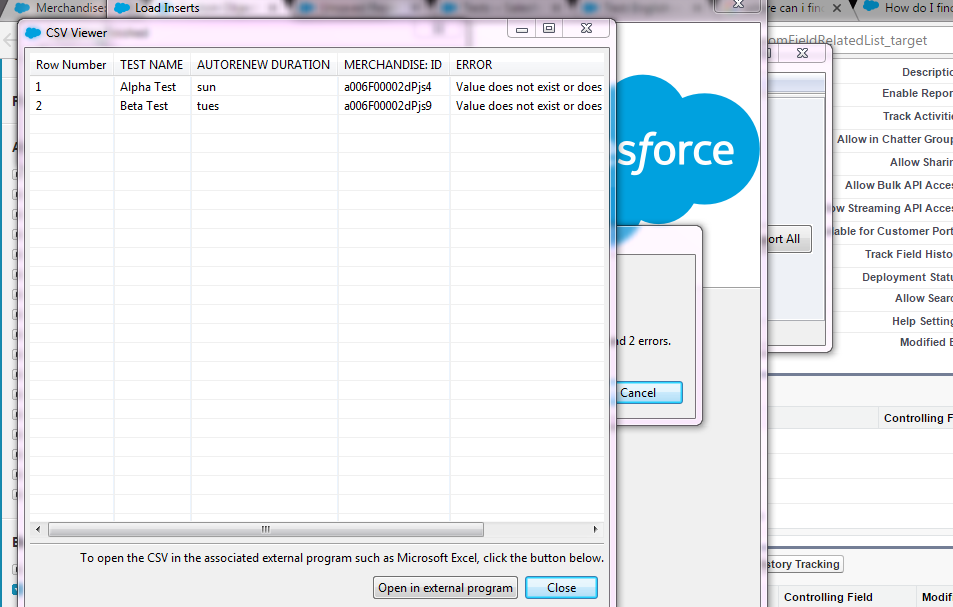
Task: Switch to the Merchandise browser tab
Action: tap(60, 8)
